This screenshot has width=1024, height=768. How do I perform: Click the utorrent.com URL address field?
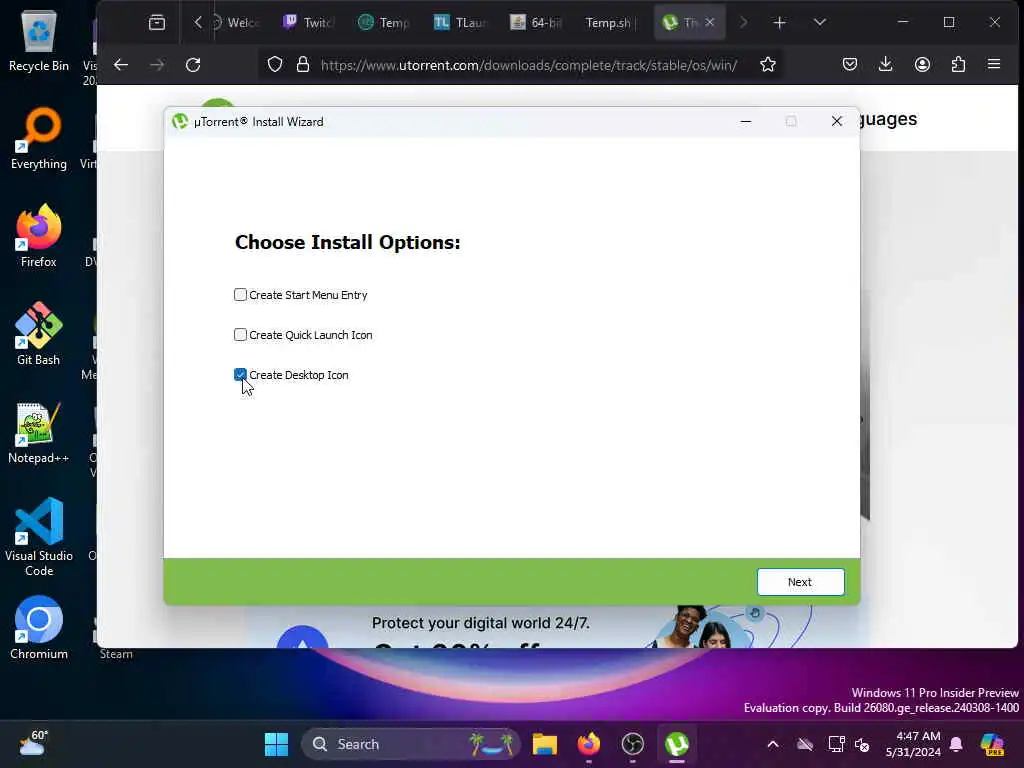529,65
